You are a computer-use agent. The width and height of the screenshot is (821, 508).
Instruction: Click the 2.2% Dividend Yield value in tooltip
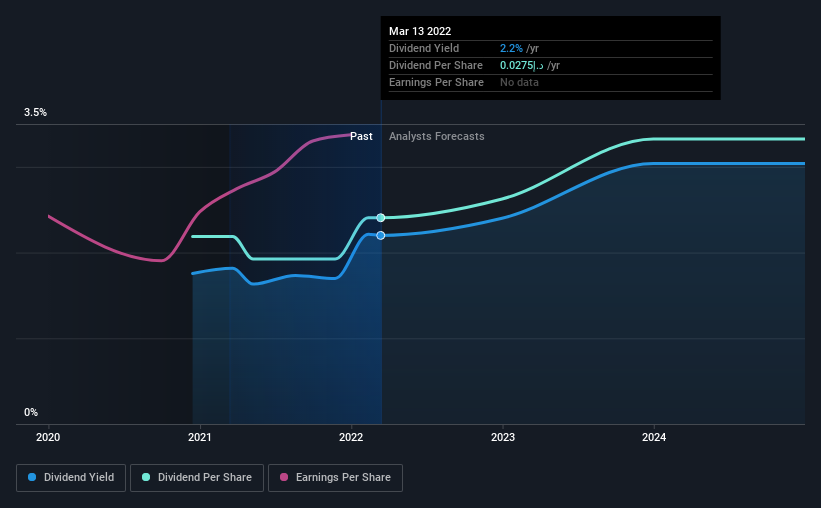[511, 48]
